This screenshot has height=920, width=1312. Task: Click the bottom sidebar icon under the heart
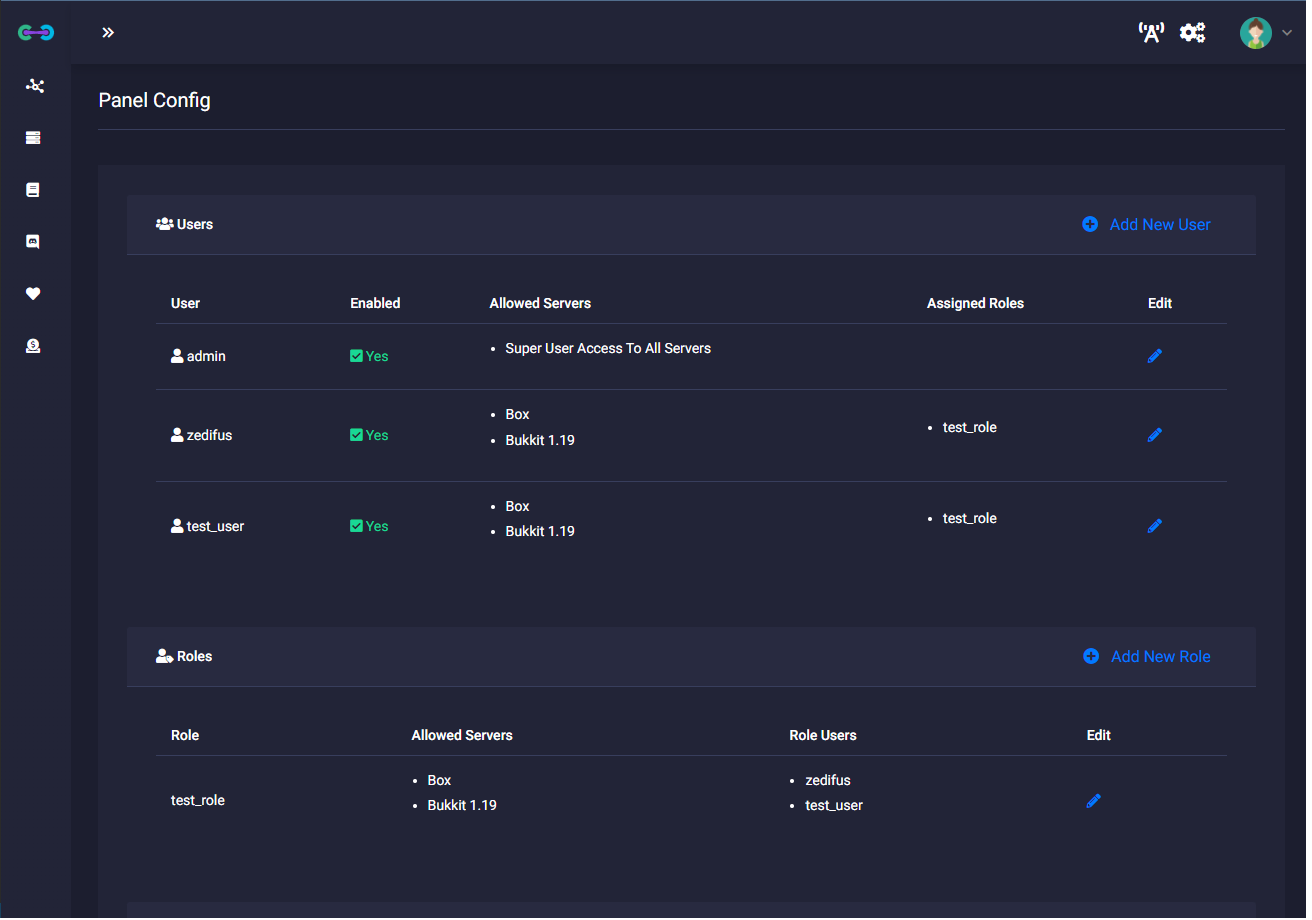[33, 346]
